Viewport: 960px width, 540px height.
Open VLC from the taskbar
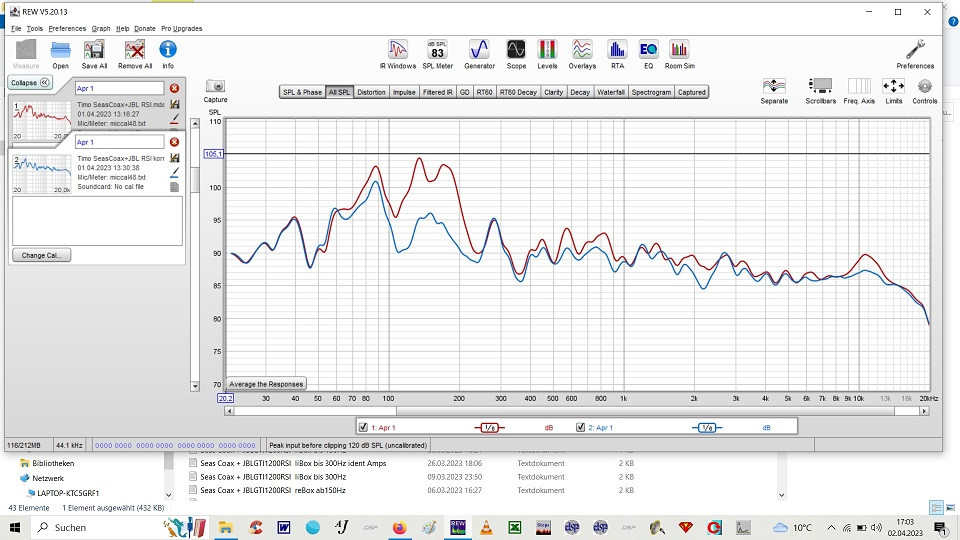[486, 527]
